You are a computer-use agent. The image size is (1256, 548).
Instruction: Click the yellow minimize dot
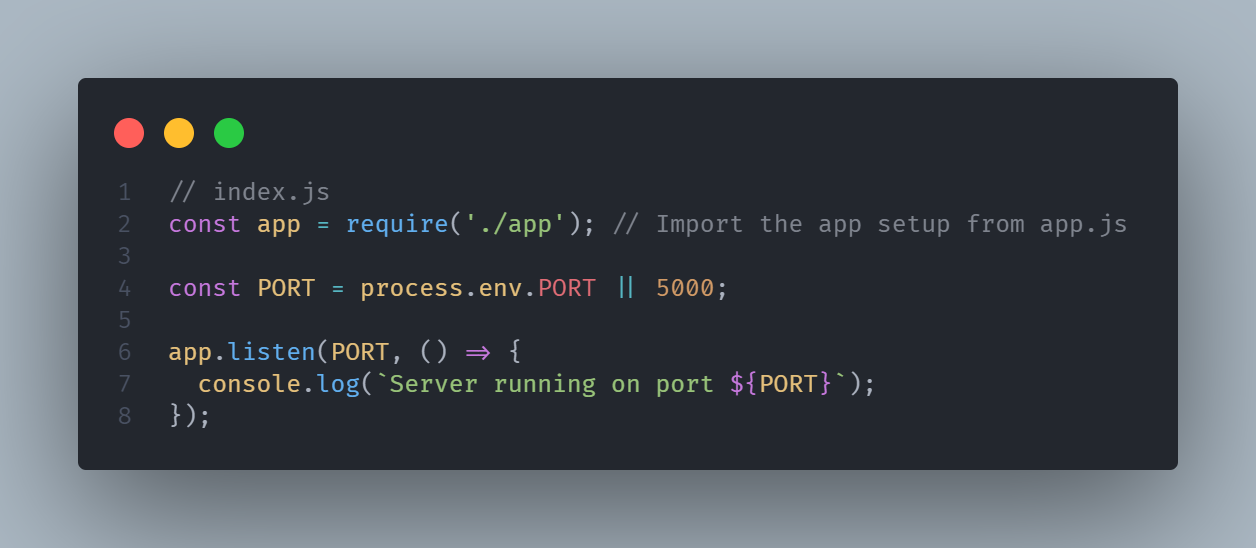pyautogui.click(x=179, y=133)
